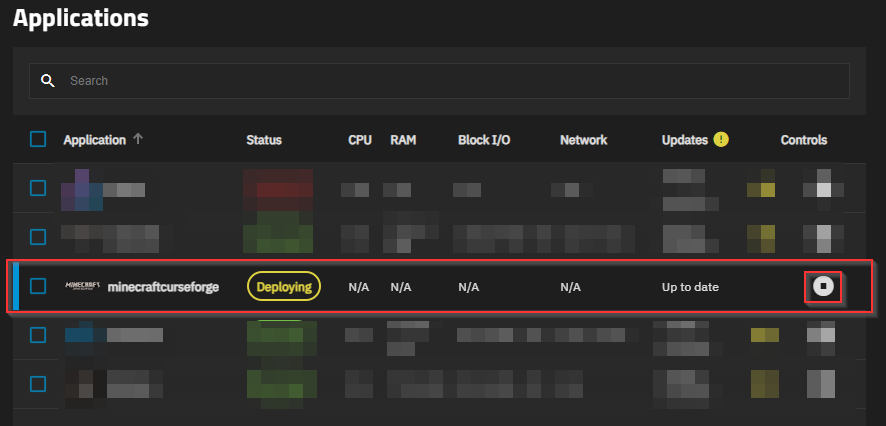Click the Block I/O column header

click(484, 140)
